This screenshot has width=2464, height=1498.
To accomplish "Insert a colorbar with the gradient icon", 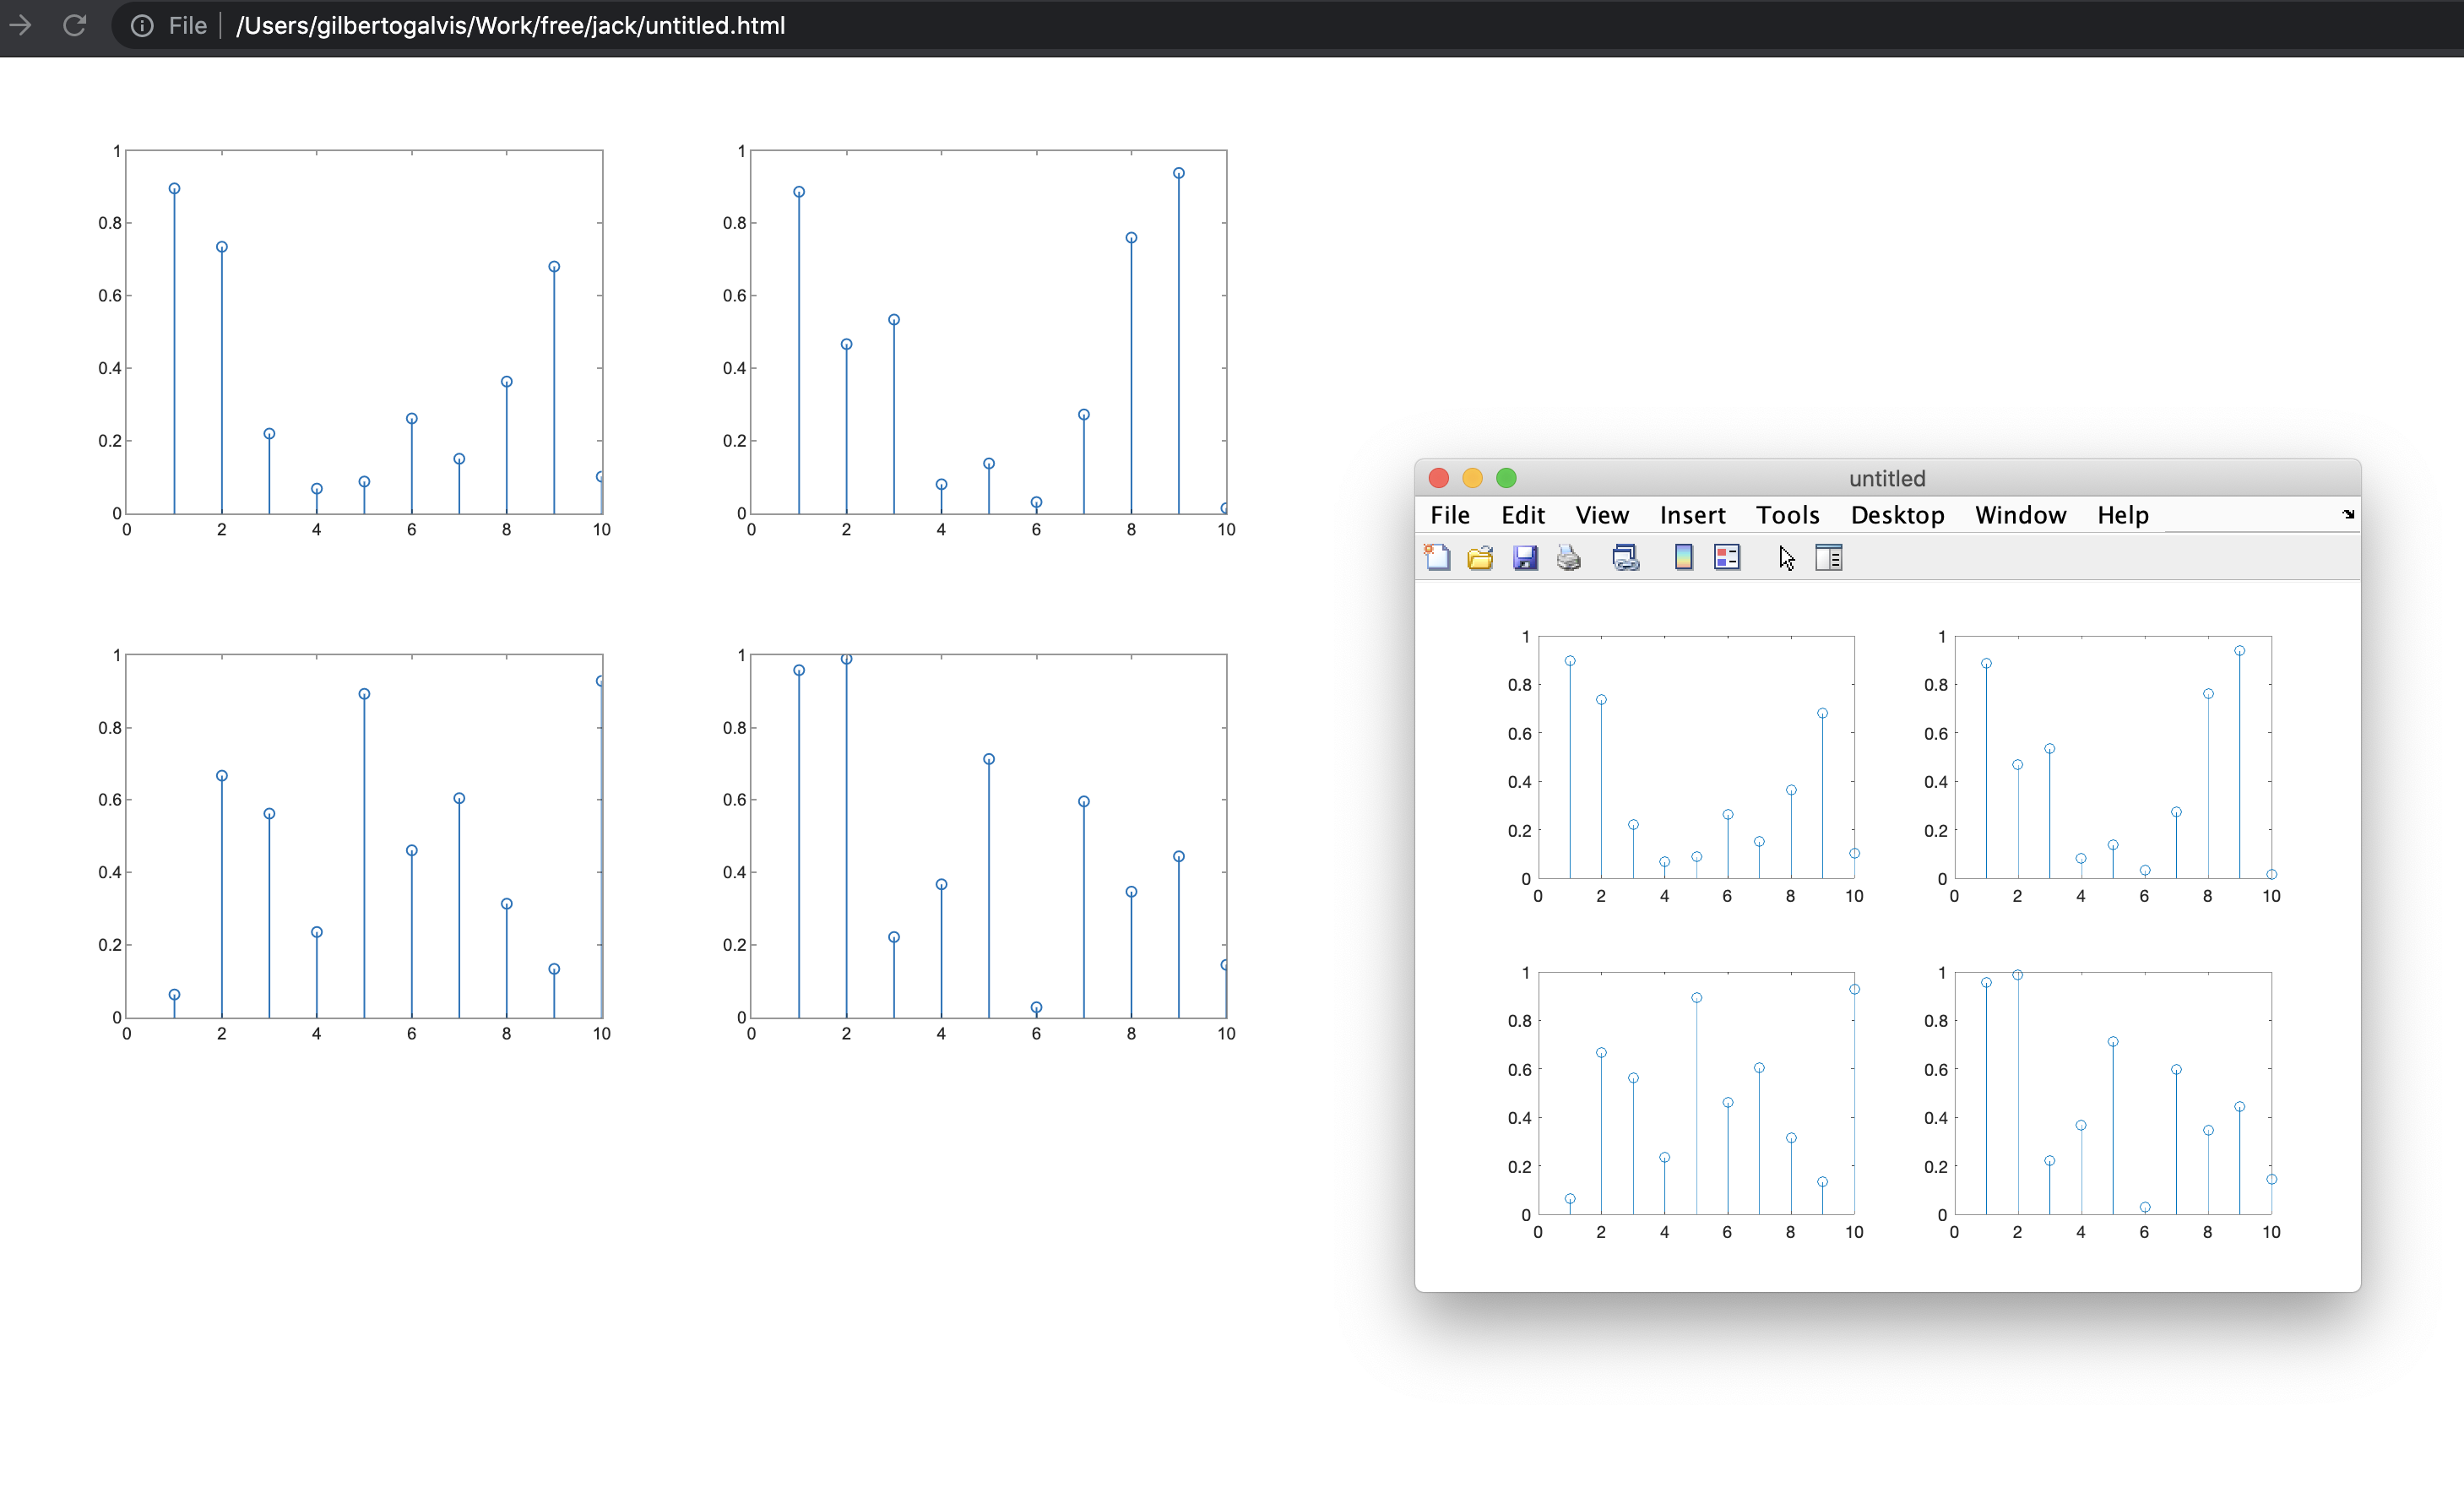I will 1684,557.
